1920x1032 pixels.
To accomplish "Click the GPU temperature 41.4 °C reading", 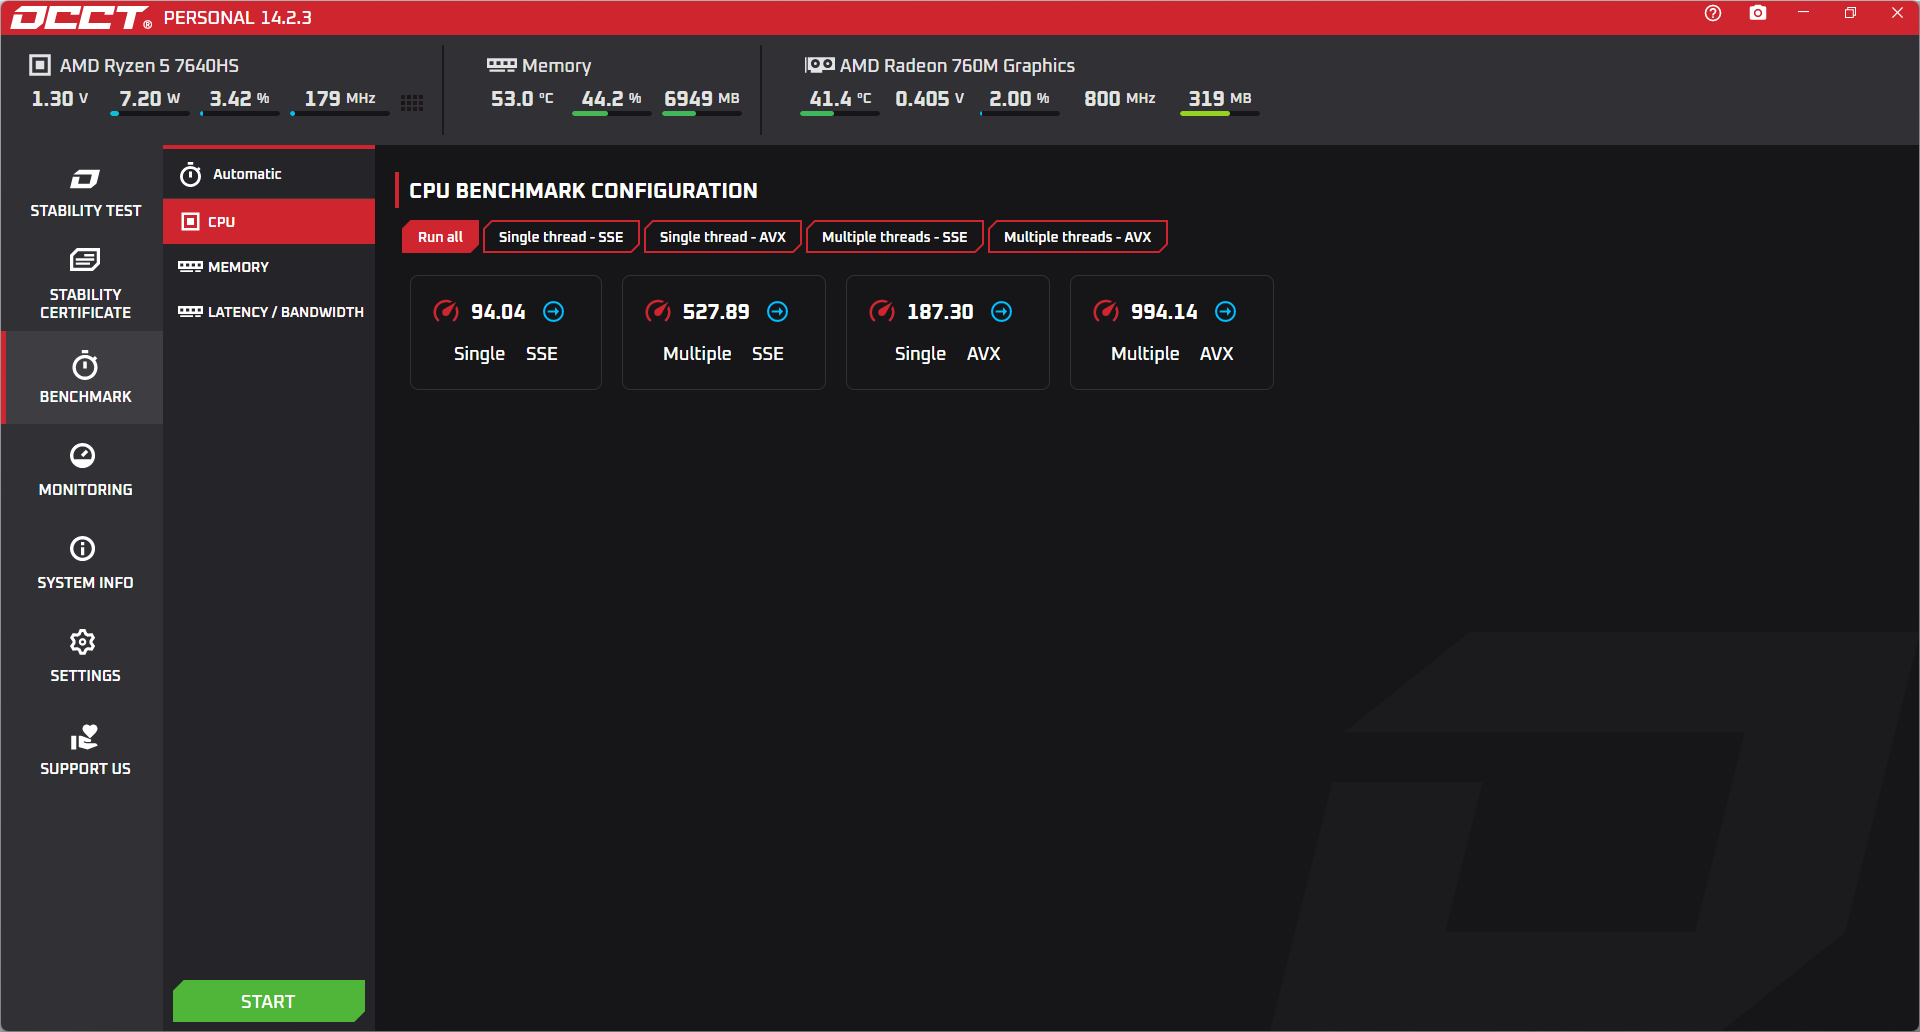I will (x=840, y=99).
